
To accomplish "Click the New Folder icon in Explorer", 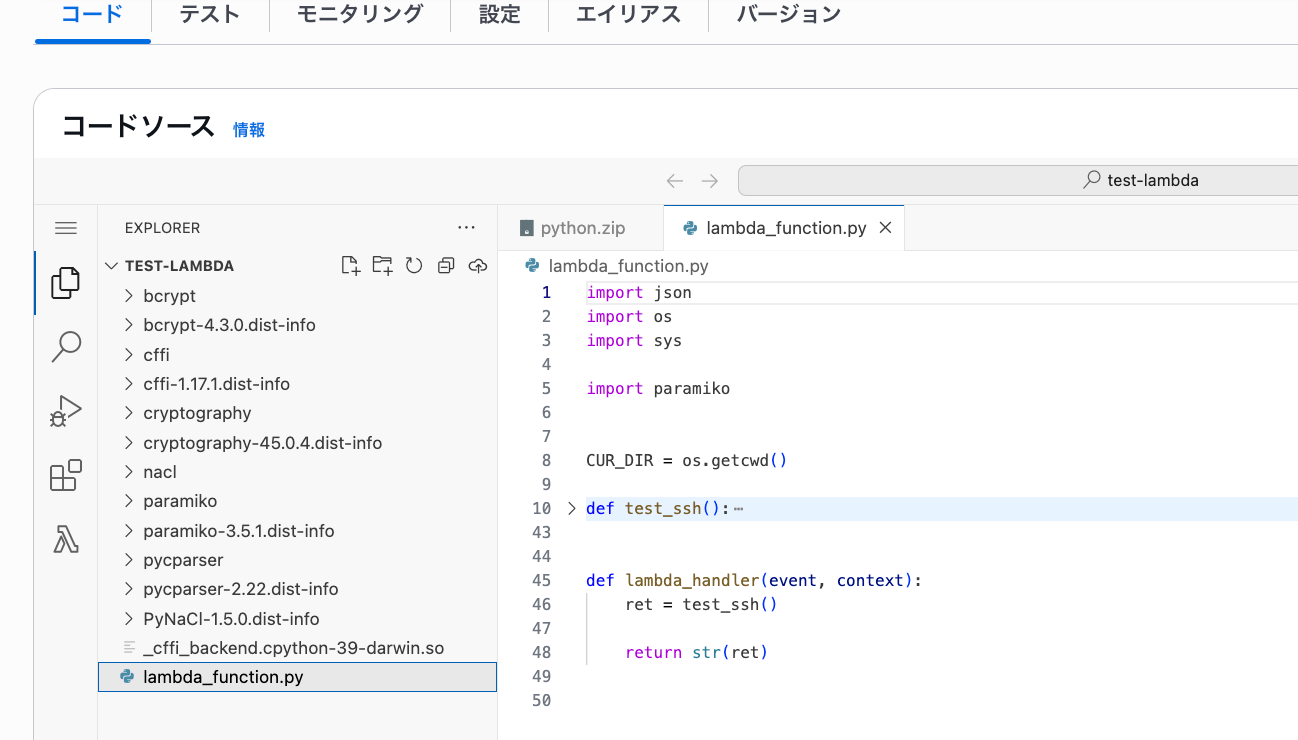I will coord(382,265).
